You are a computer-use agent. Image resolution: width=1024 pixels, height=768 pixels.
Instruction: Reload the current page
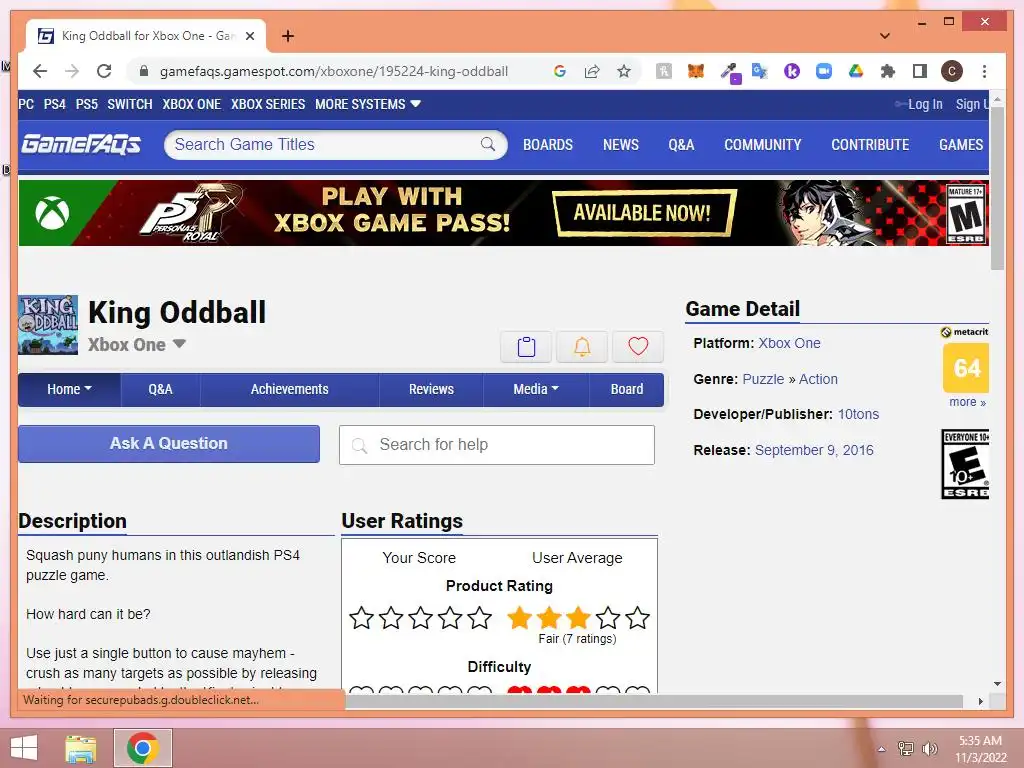click(104, 71)
